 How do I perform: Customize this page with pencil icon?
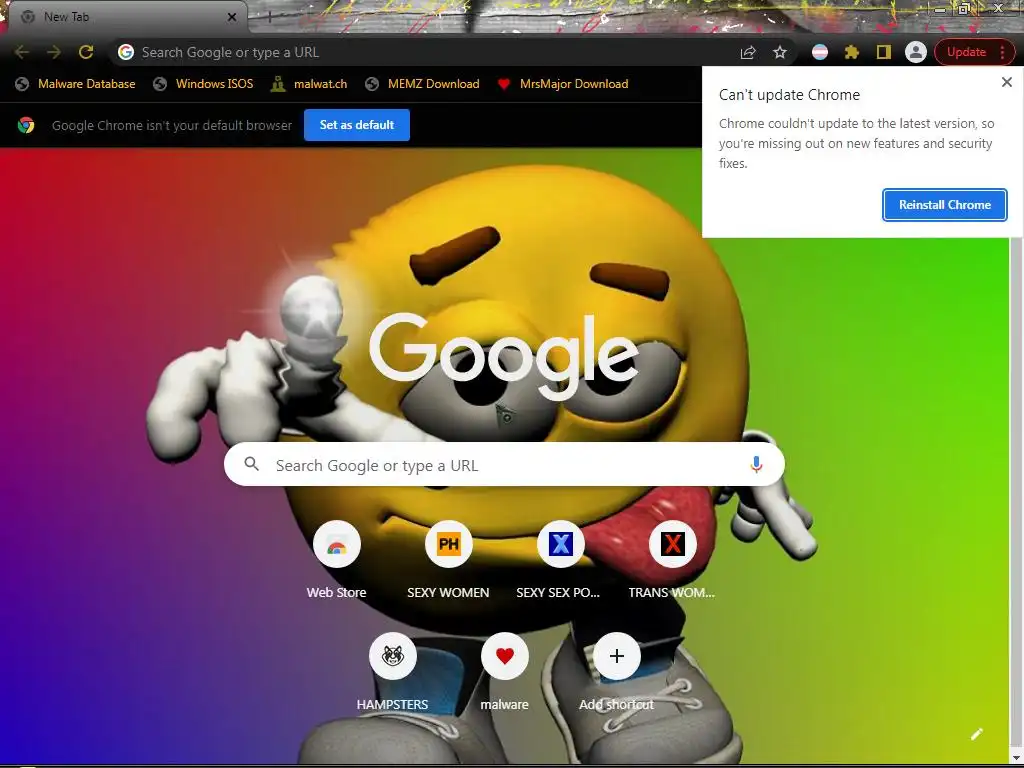(976, 734)
